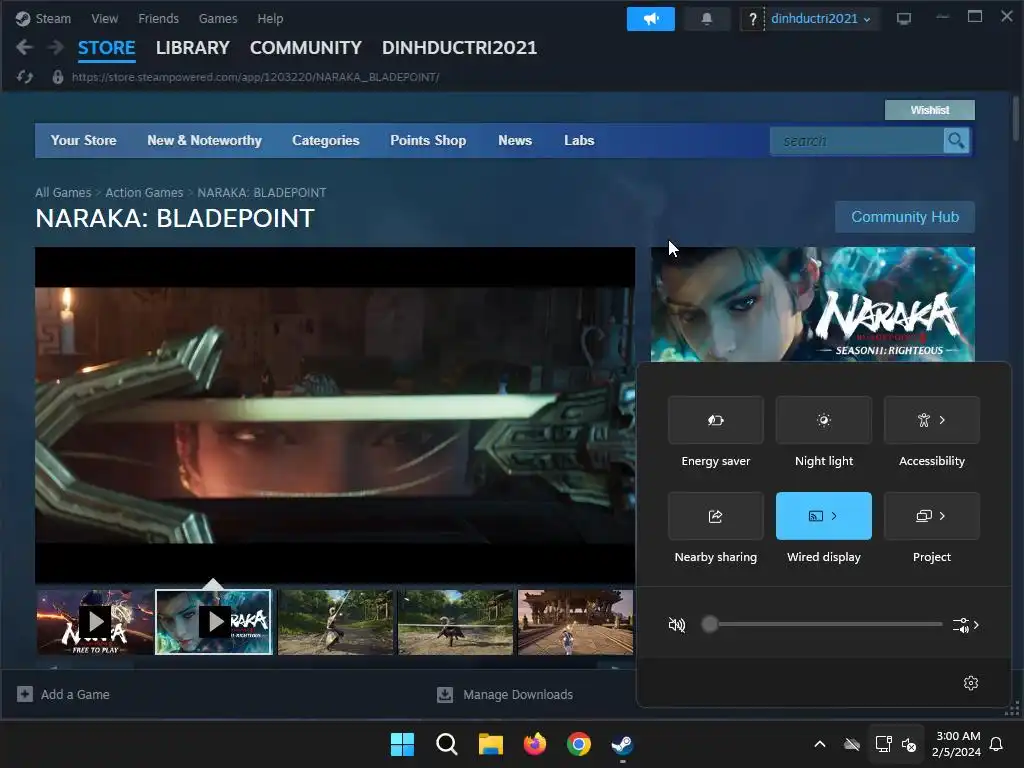Open Categories store menu
This screenshot has height=768, width=1024.
tap(326, 140)
